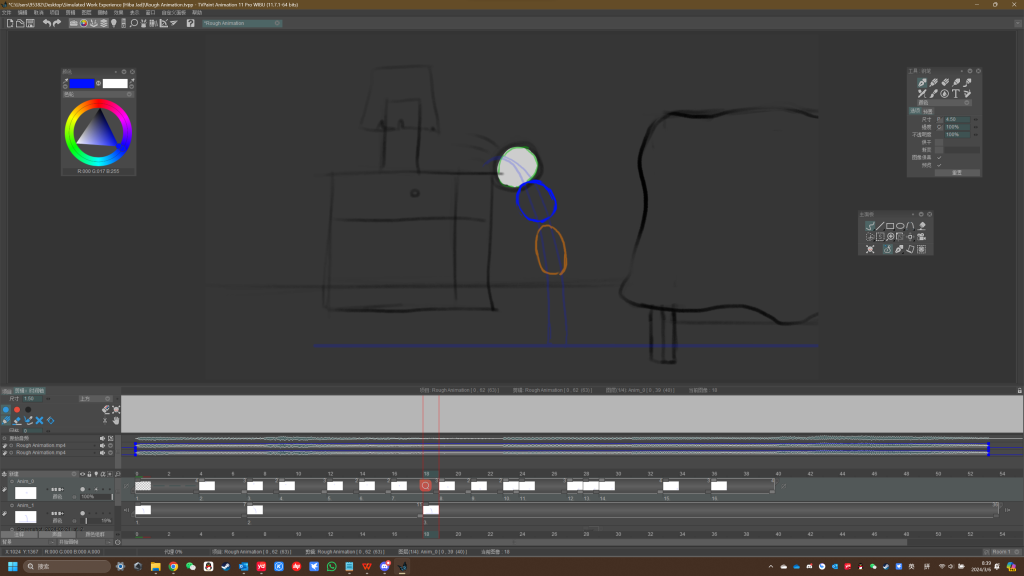
Task: Click the blue X clear icon
Action: click(x=39, y=420)
